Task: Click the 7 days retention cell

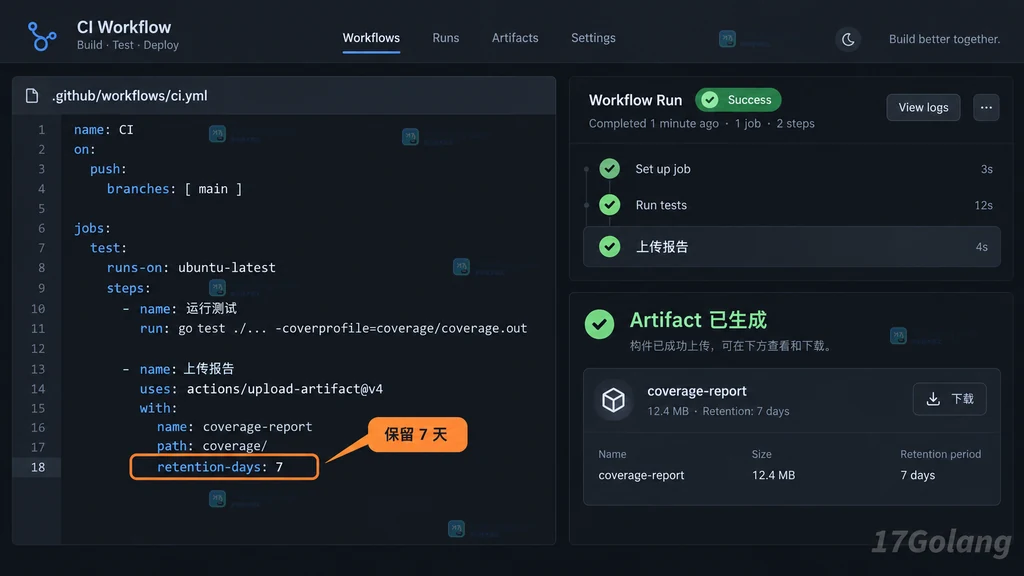Action: 918,475
